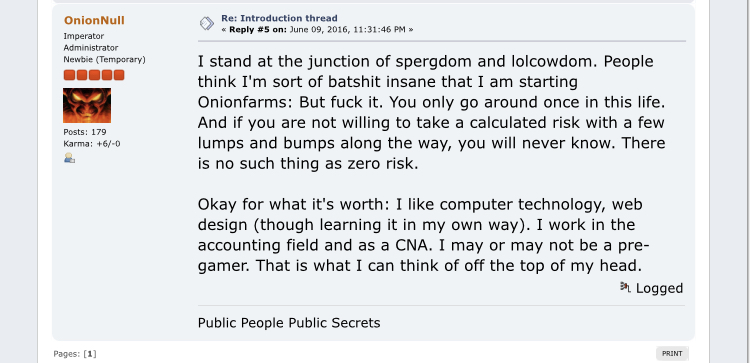Open the OnionNull username profile link
Viewport: 750px width, 363px height.
tap(94, 20)
